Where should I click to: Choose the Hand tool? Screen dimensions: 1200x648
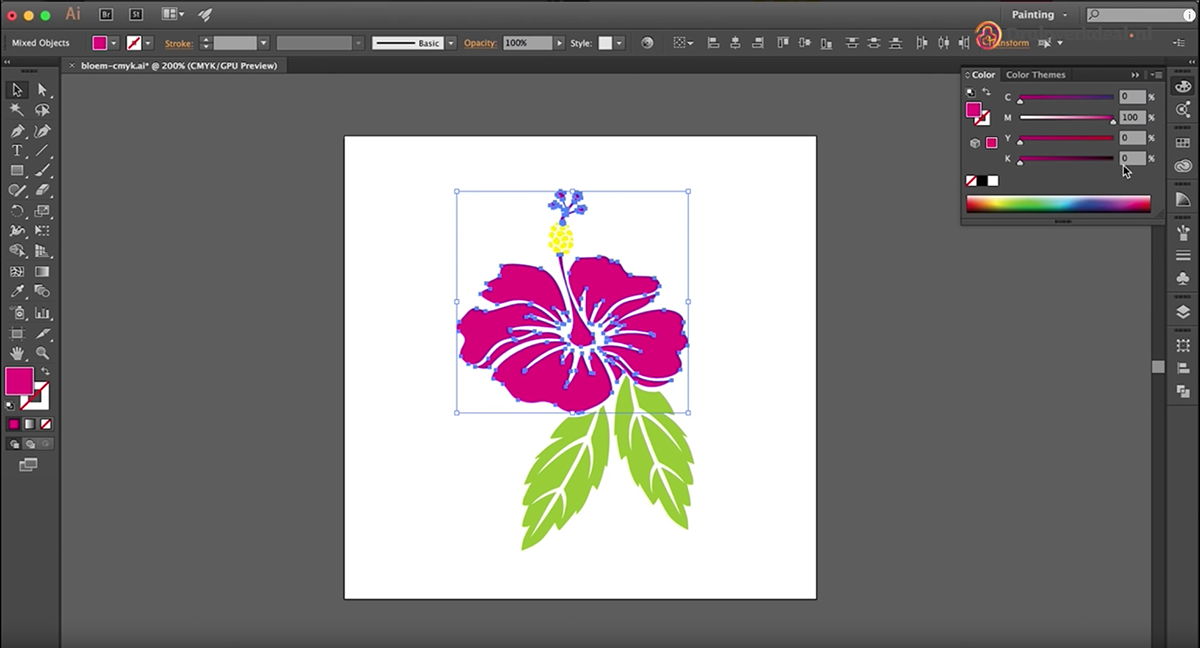coord(17,353)
